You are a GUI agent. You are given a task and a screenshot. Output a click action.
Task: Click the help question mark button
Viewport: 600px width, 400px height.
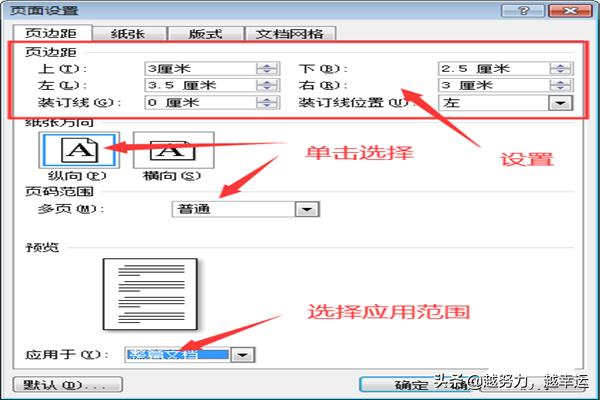click(523, 10)
